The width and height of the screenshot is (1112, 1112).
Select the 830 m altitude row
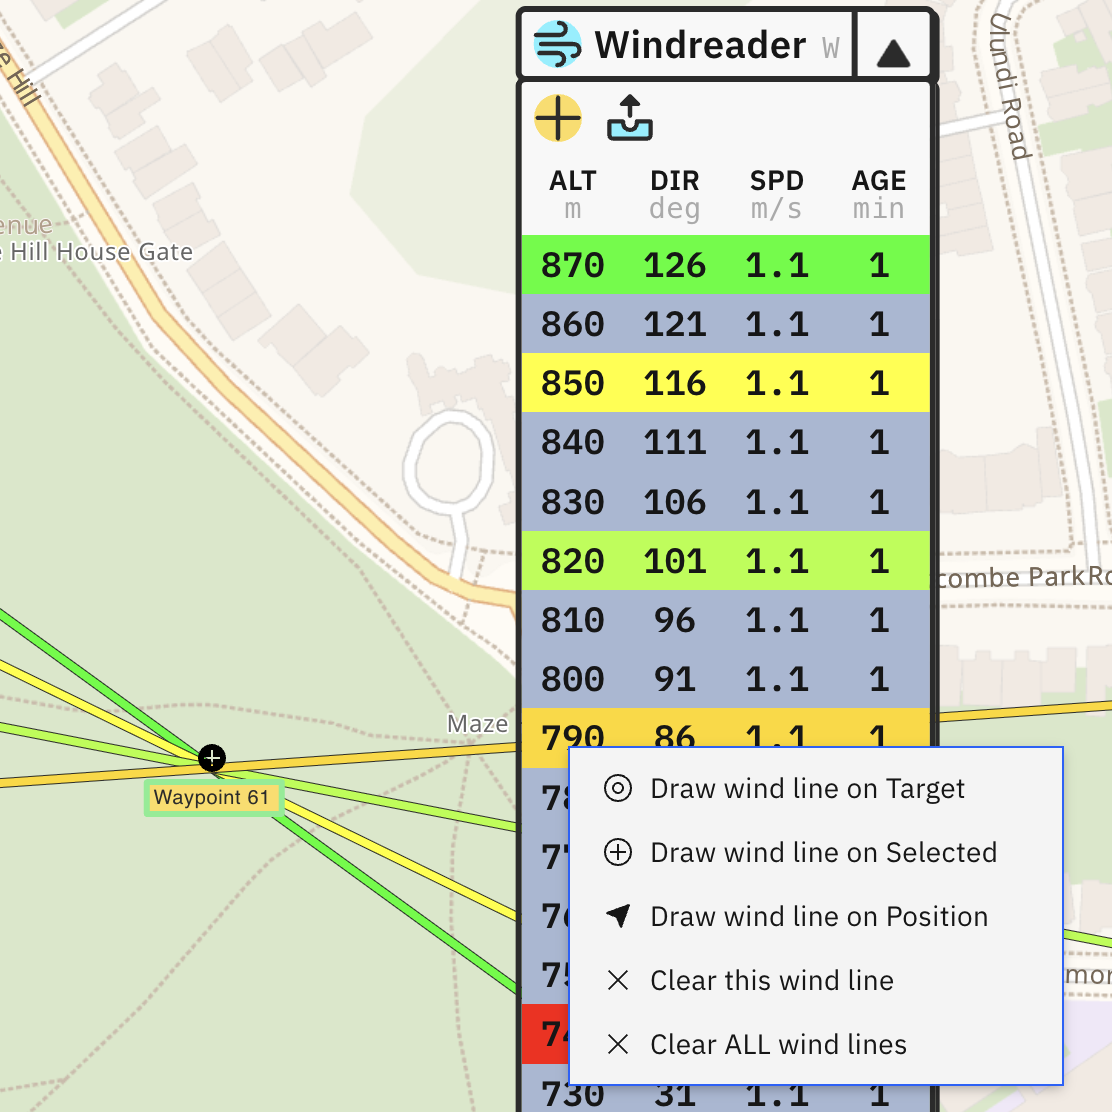(x=725, y=501)
